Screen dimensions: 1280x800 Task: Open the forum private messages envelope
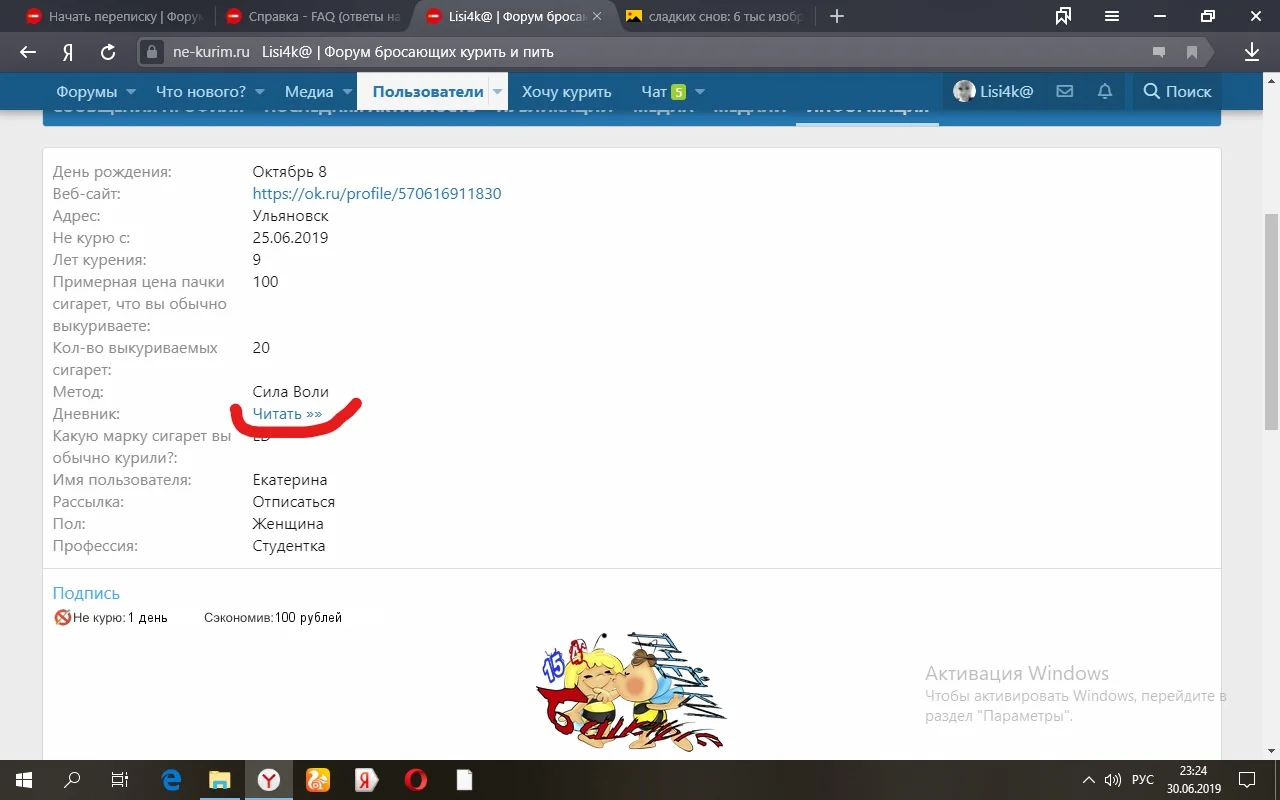1065,91
